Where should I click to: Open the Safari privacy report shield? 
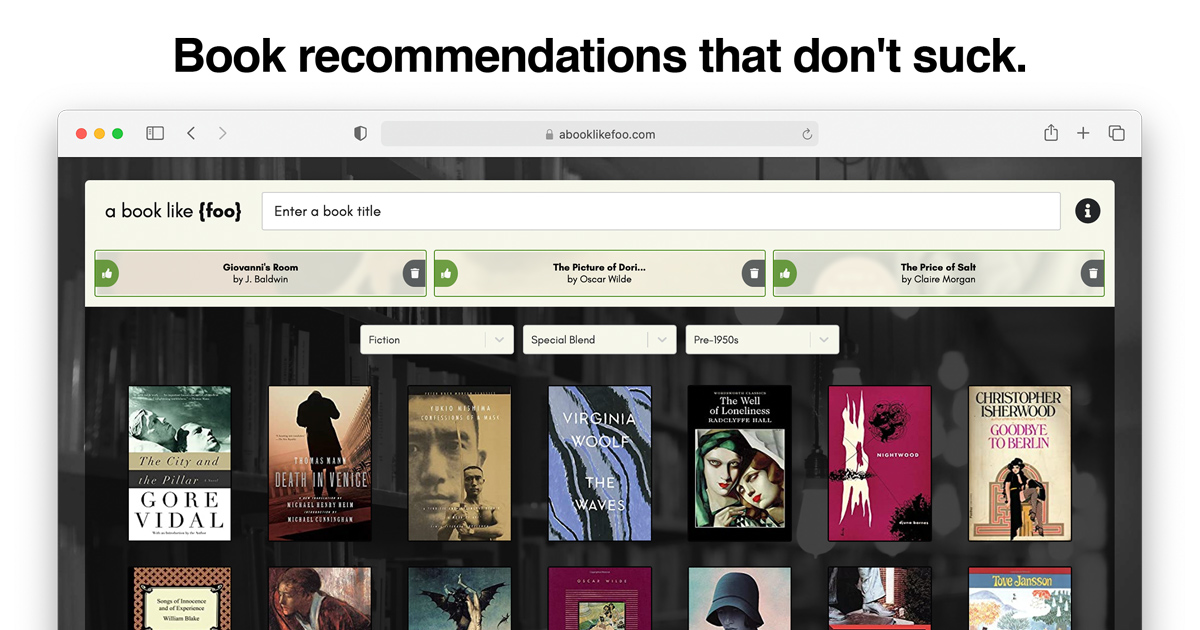[x=361, y=133]
